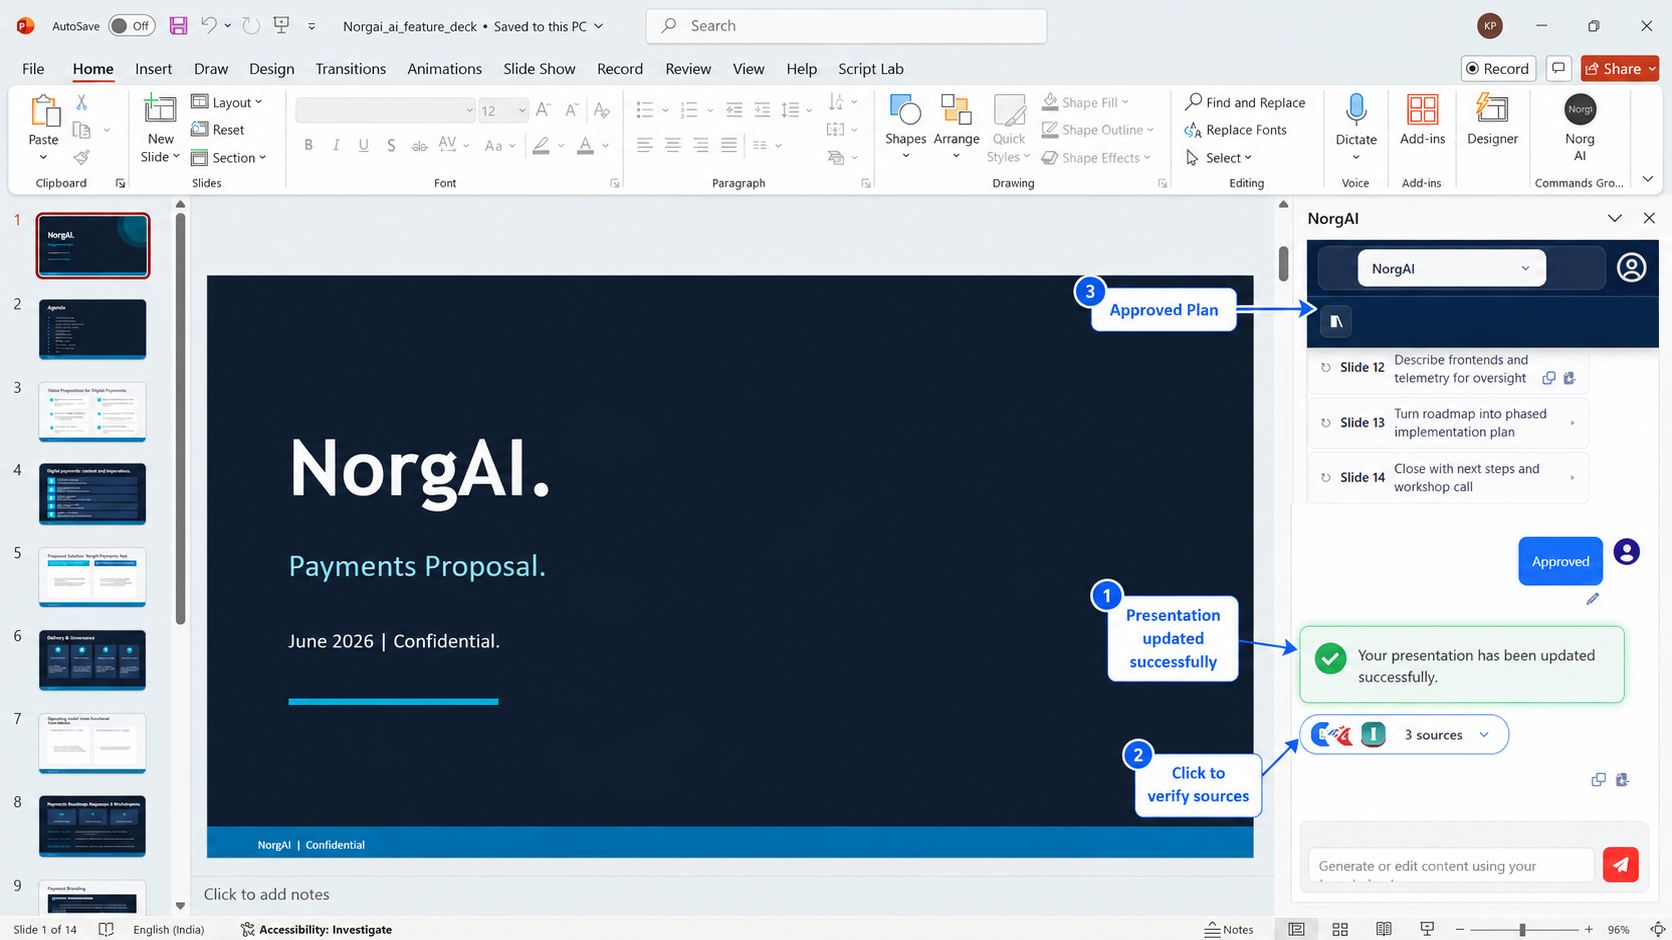The height and width of the screenshot is (940, 1672).
Task: Fit slide to current window
Action: pos(1657,929)
